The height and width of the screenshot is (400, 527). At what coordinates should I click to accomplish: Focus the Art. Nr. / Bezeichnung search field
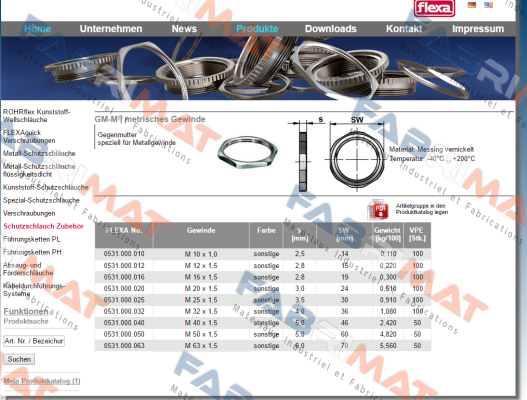click(34, 341)
